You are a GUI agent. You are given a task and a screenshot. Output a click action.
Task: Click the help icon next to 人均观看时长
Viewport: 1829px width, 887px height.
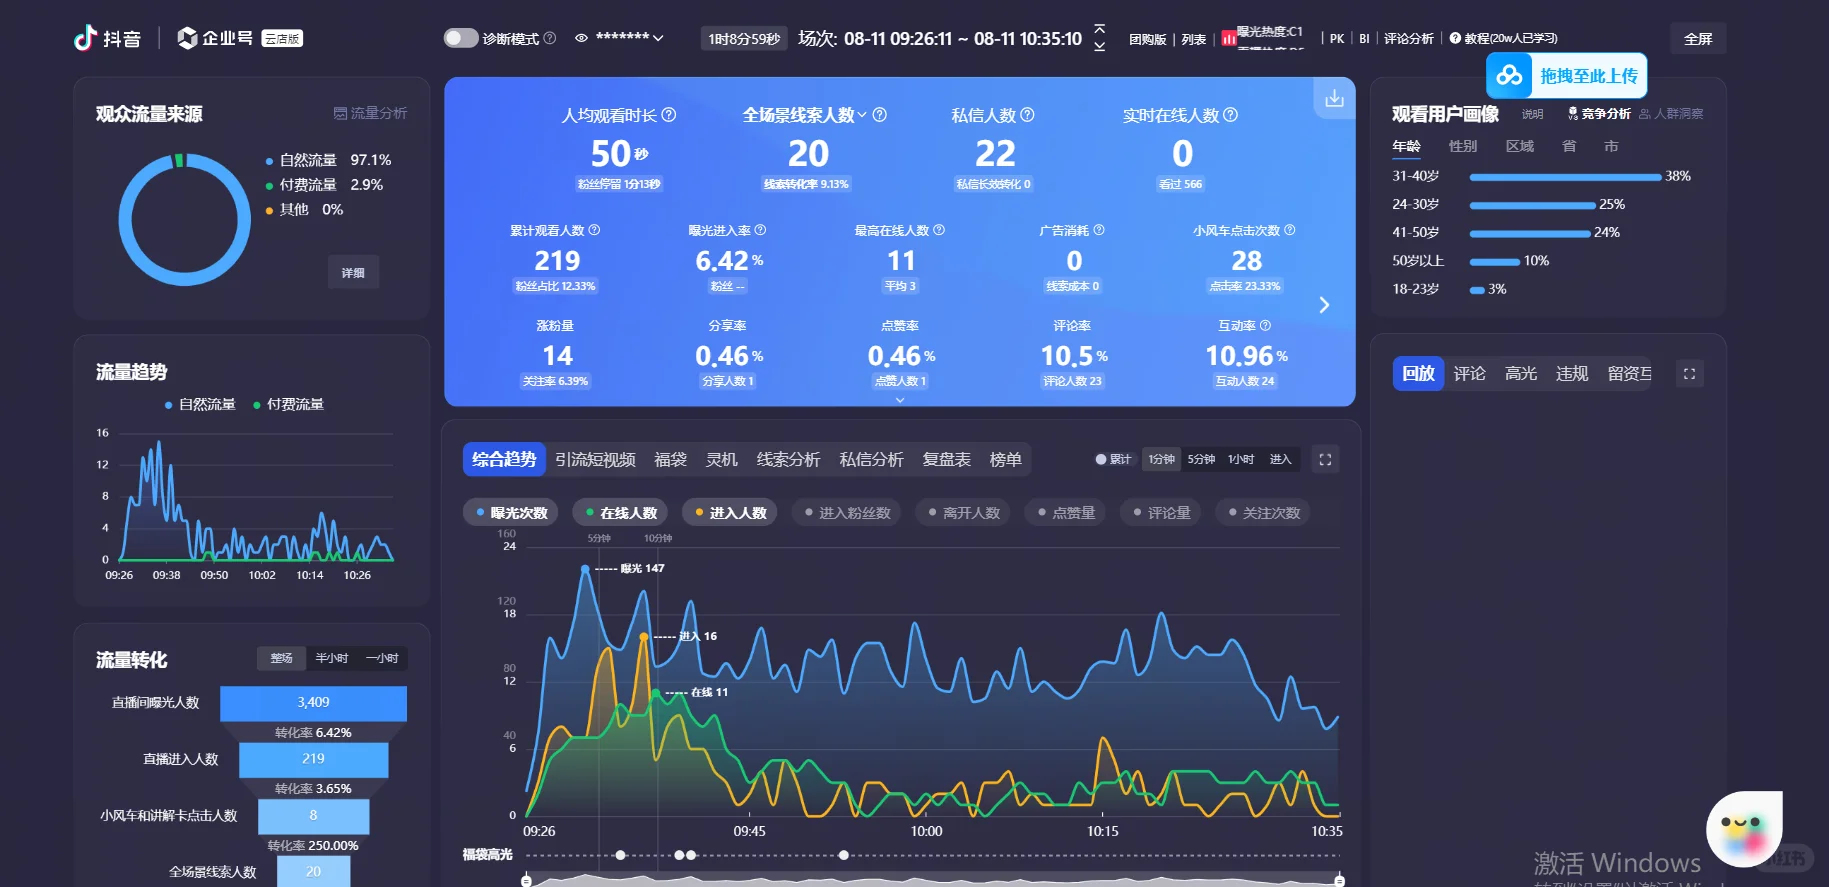(x=669, y=115)
